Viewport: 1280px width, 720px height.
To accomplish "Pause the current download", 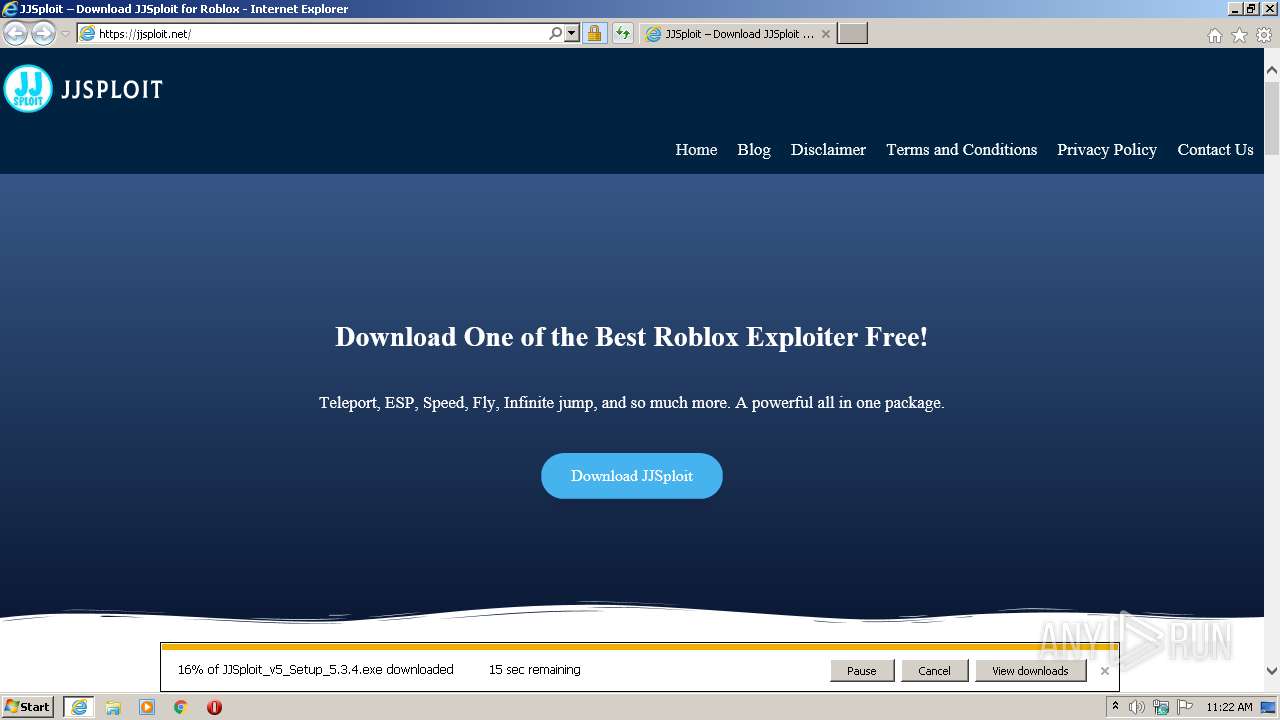I will tap(862, 671).
